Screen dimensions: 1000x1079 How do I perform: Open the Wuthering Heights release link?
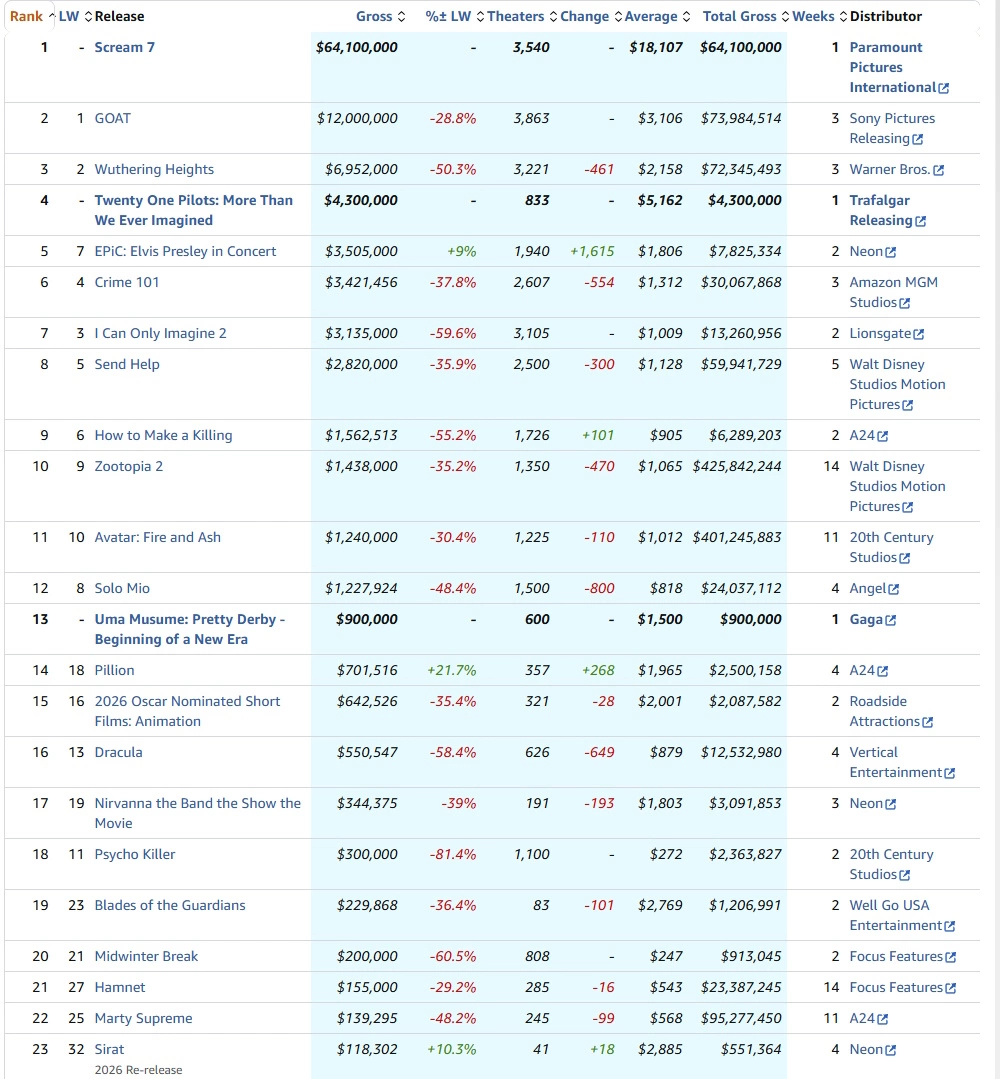(x=154, y=169)
